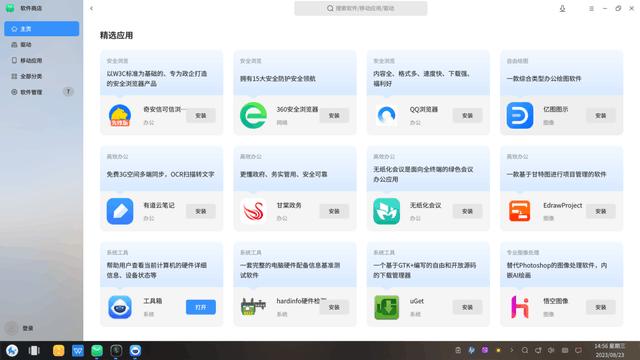
Task: Select the 无纸化会议 teal icon
Action: coord(386,211)
